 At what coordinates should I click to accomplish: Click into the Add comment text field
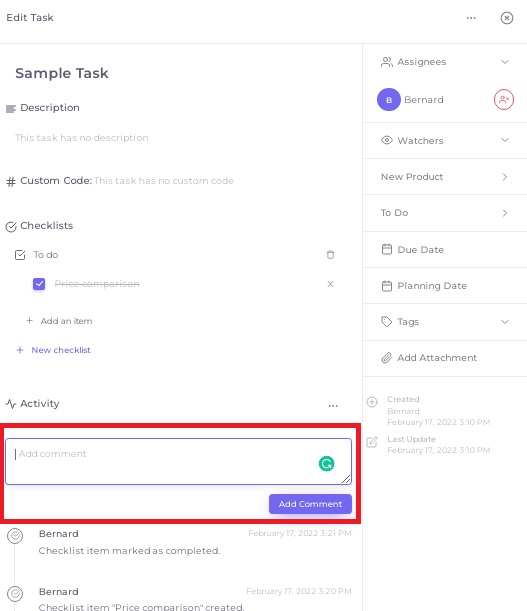179,462
